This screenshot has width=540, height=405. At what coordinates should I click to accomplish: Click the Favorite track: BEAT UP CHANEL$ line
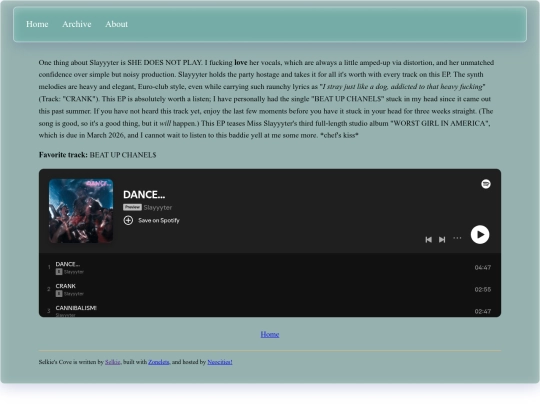(x=97, y=155)
